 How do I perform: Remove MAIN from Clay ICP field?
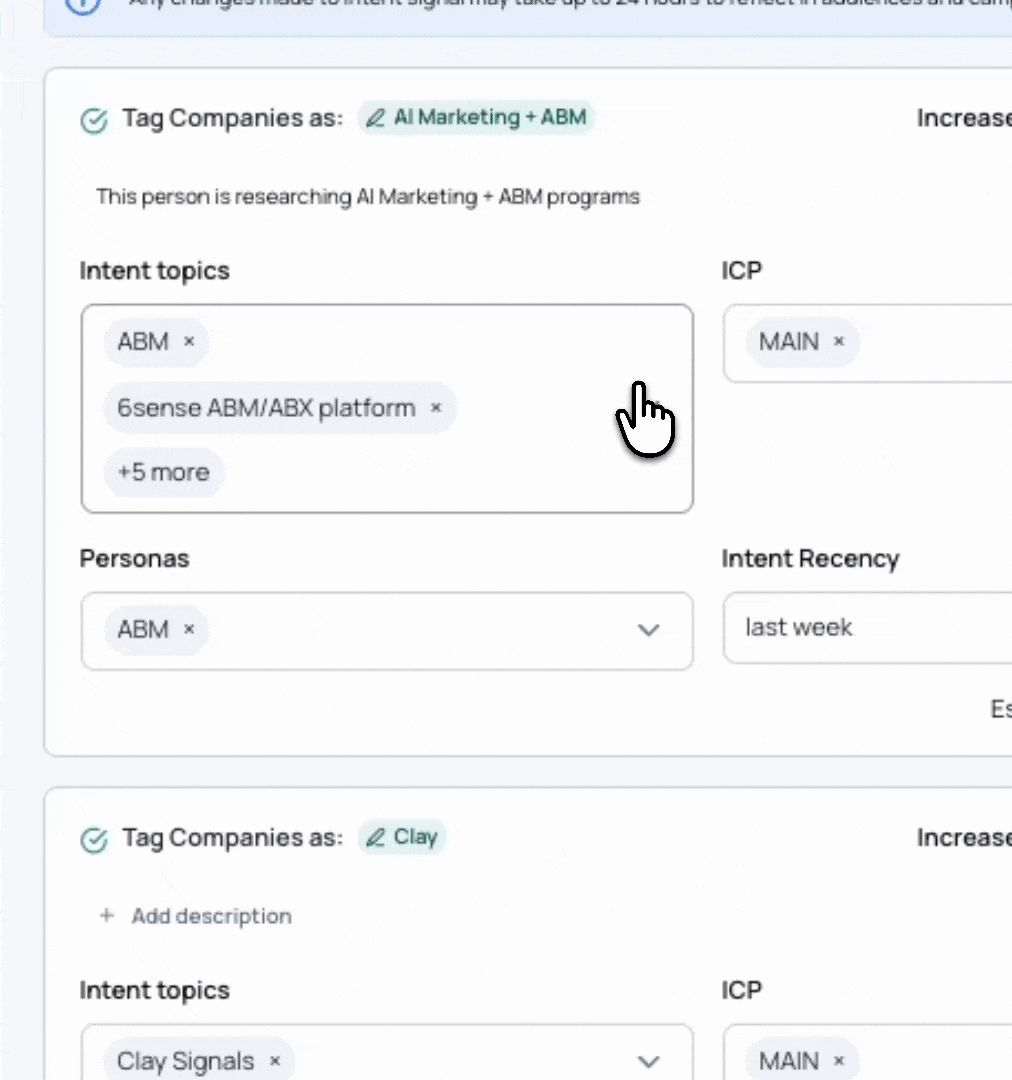tap(838, 1061)
